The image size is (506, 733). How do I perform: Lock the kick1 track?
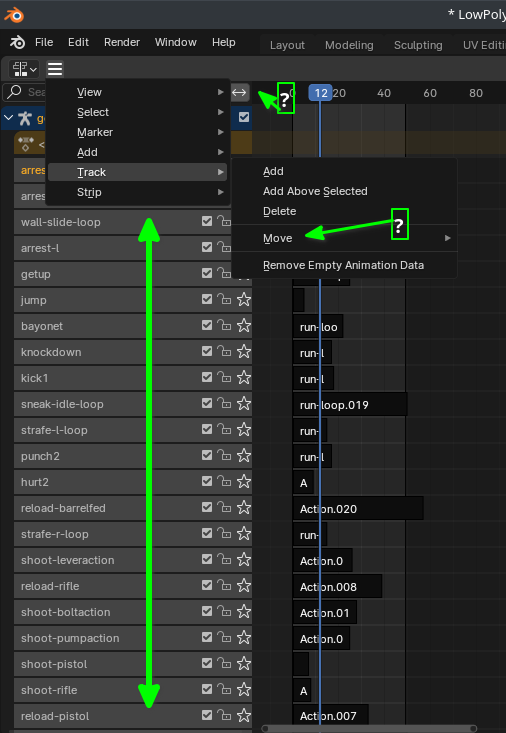pos(225,377)
